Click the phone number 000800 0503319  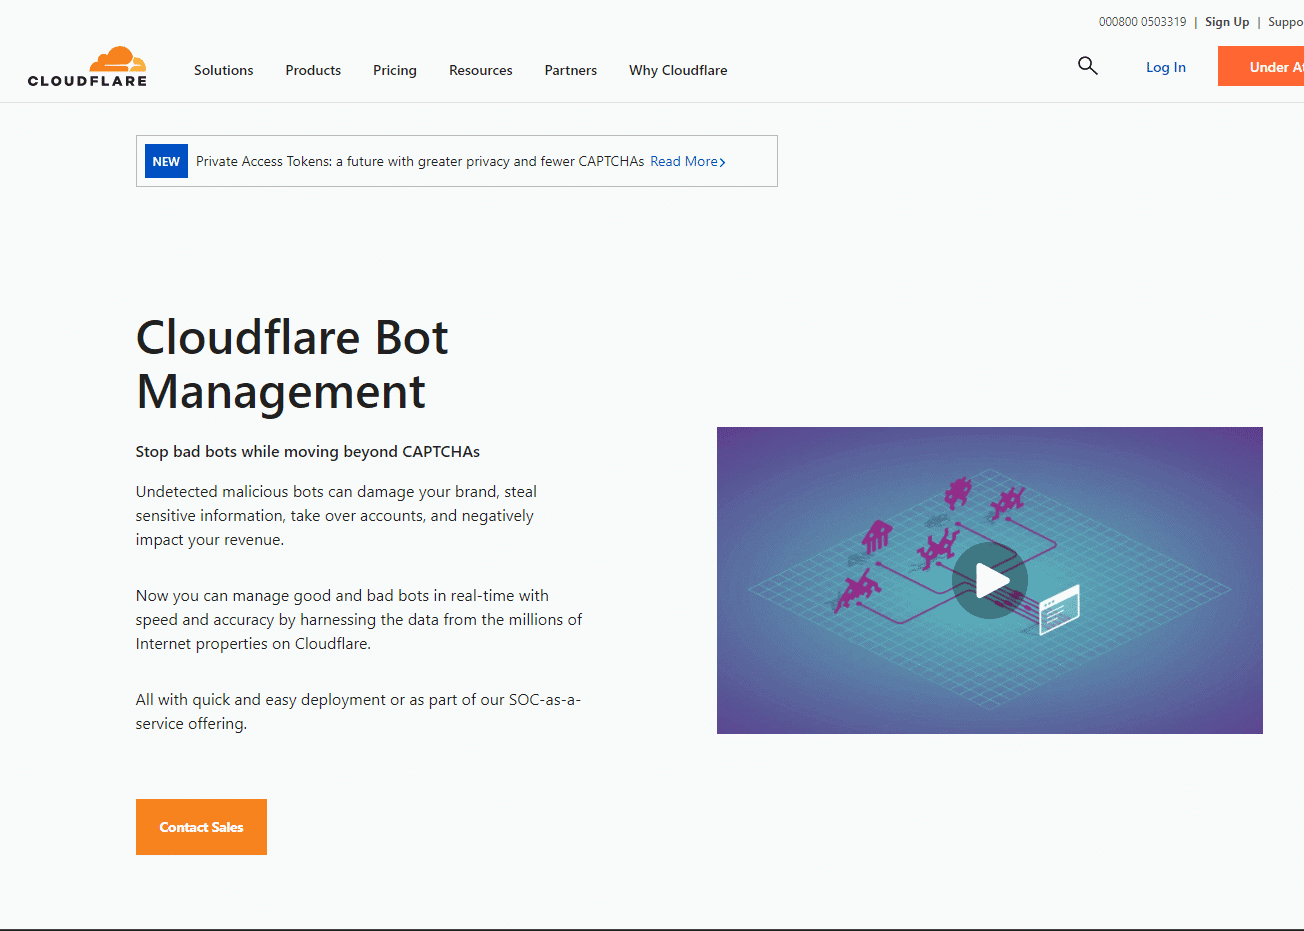tap(1142, 22)
